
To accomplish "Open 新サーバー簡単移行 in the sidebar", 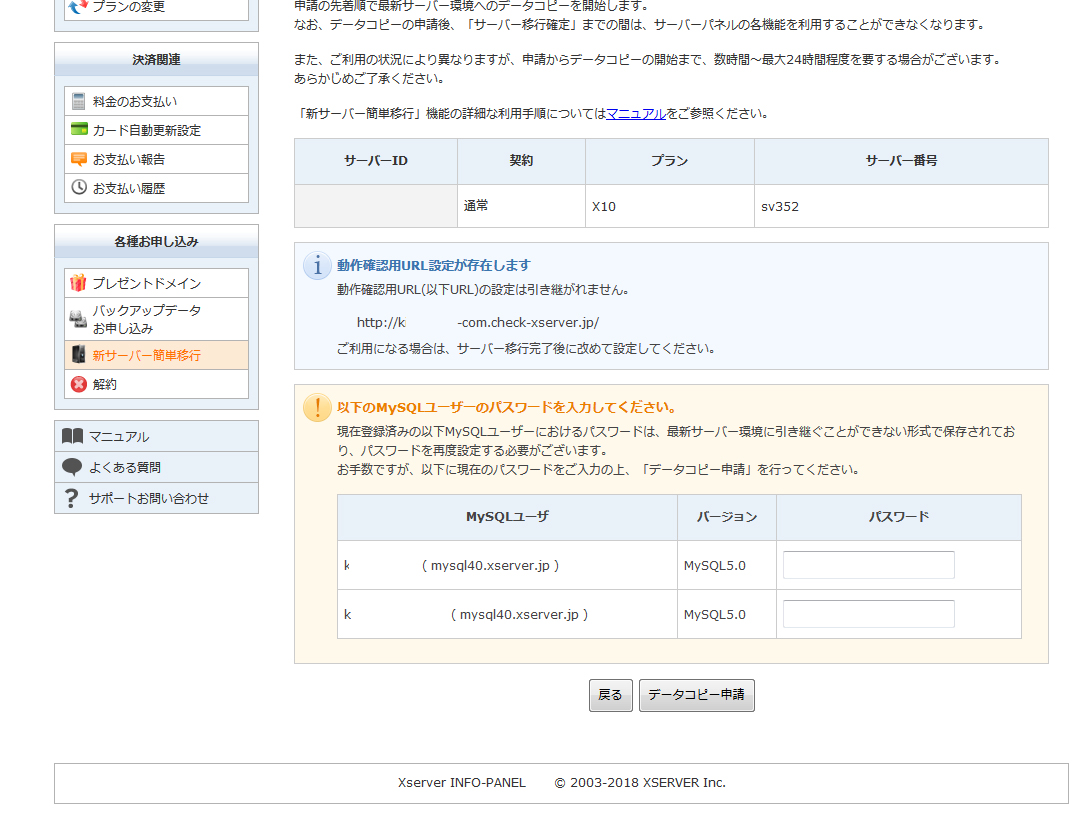I will click(146, 355).
